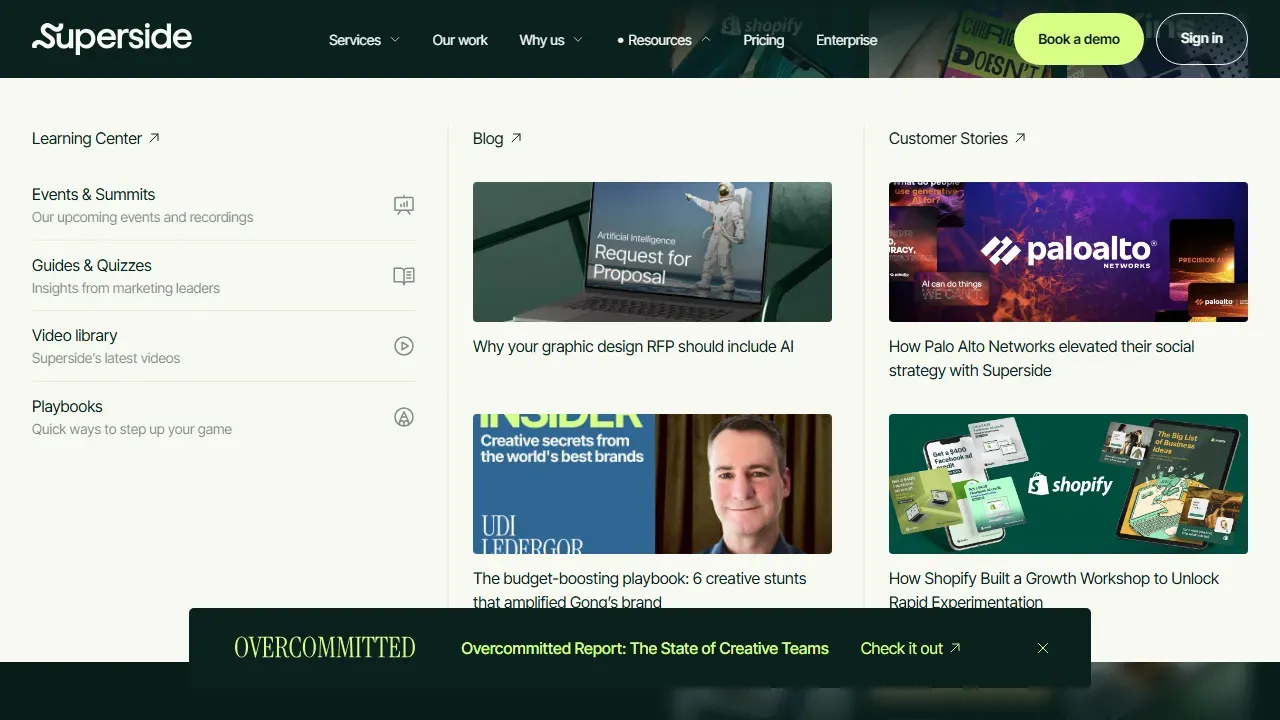
Task: Open the Request for Proposal blog thumbnail
Action: tap(652, 252)
